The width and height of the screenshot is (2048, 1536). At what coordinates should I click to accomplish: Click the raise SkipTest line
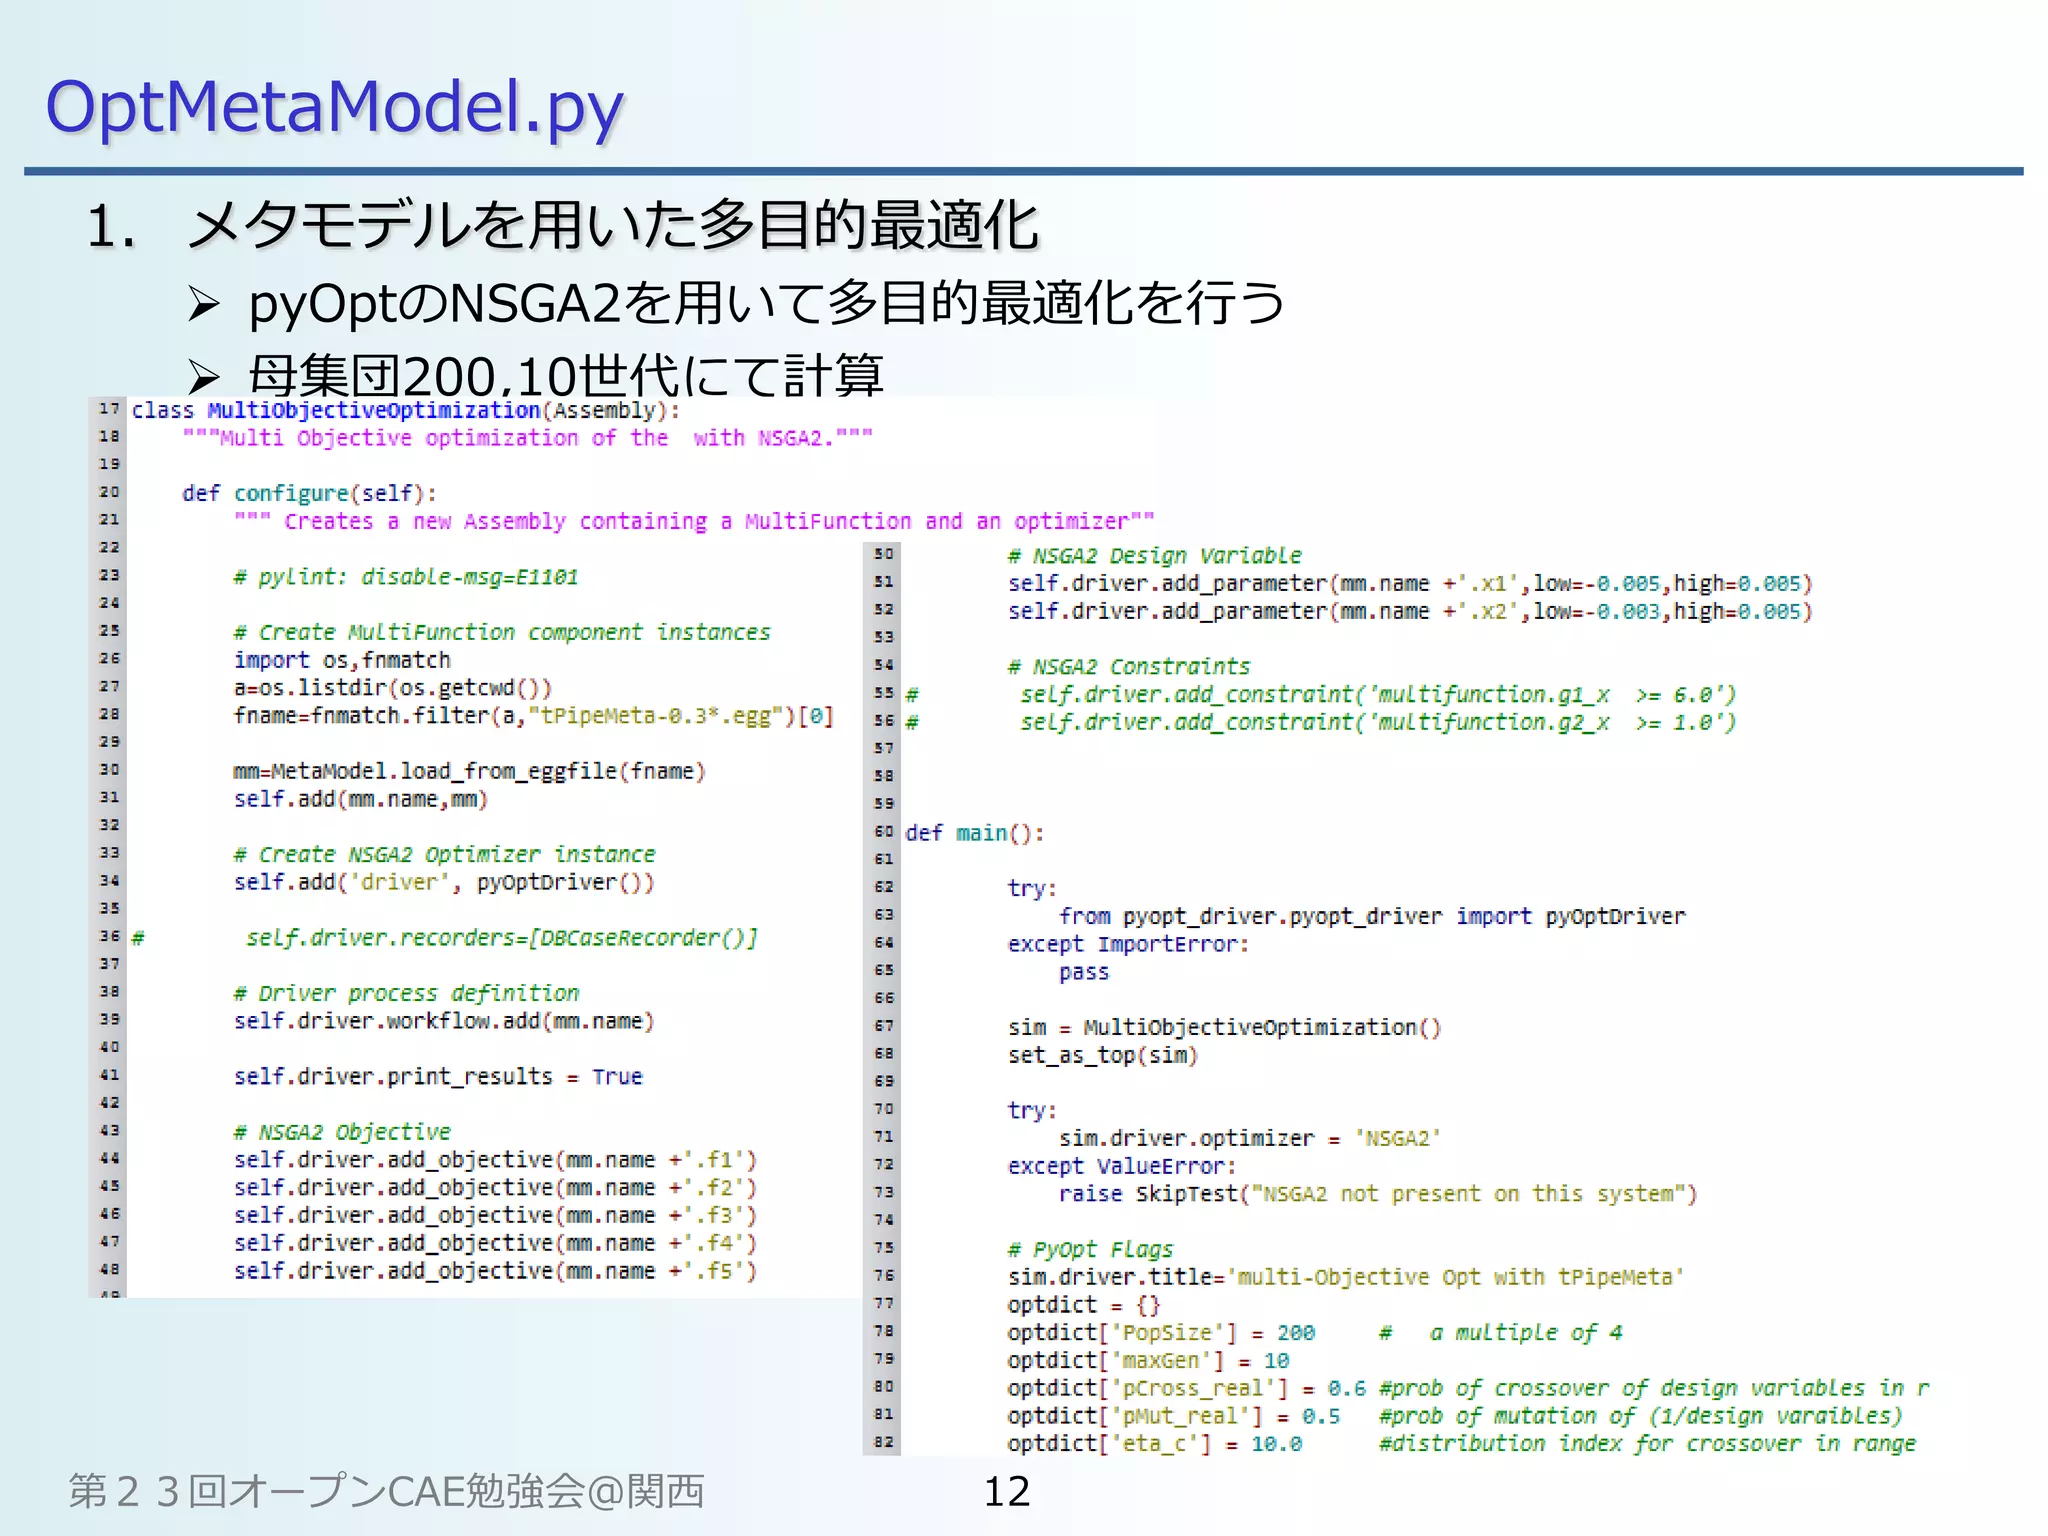(1378, 1194)
